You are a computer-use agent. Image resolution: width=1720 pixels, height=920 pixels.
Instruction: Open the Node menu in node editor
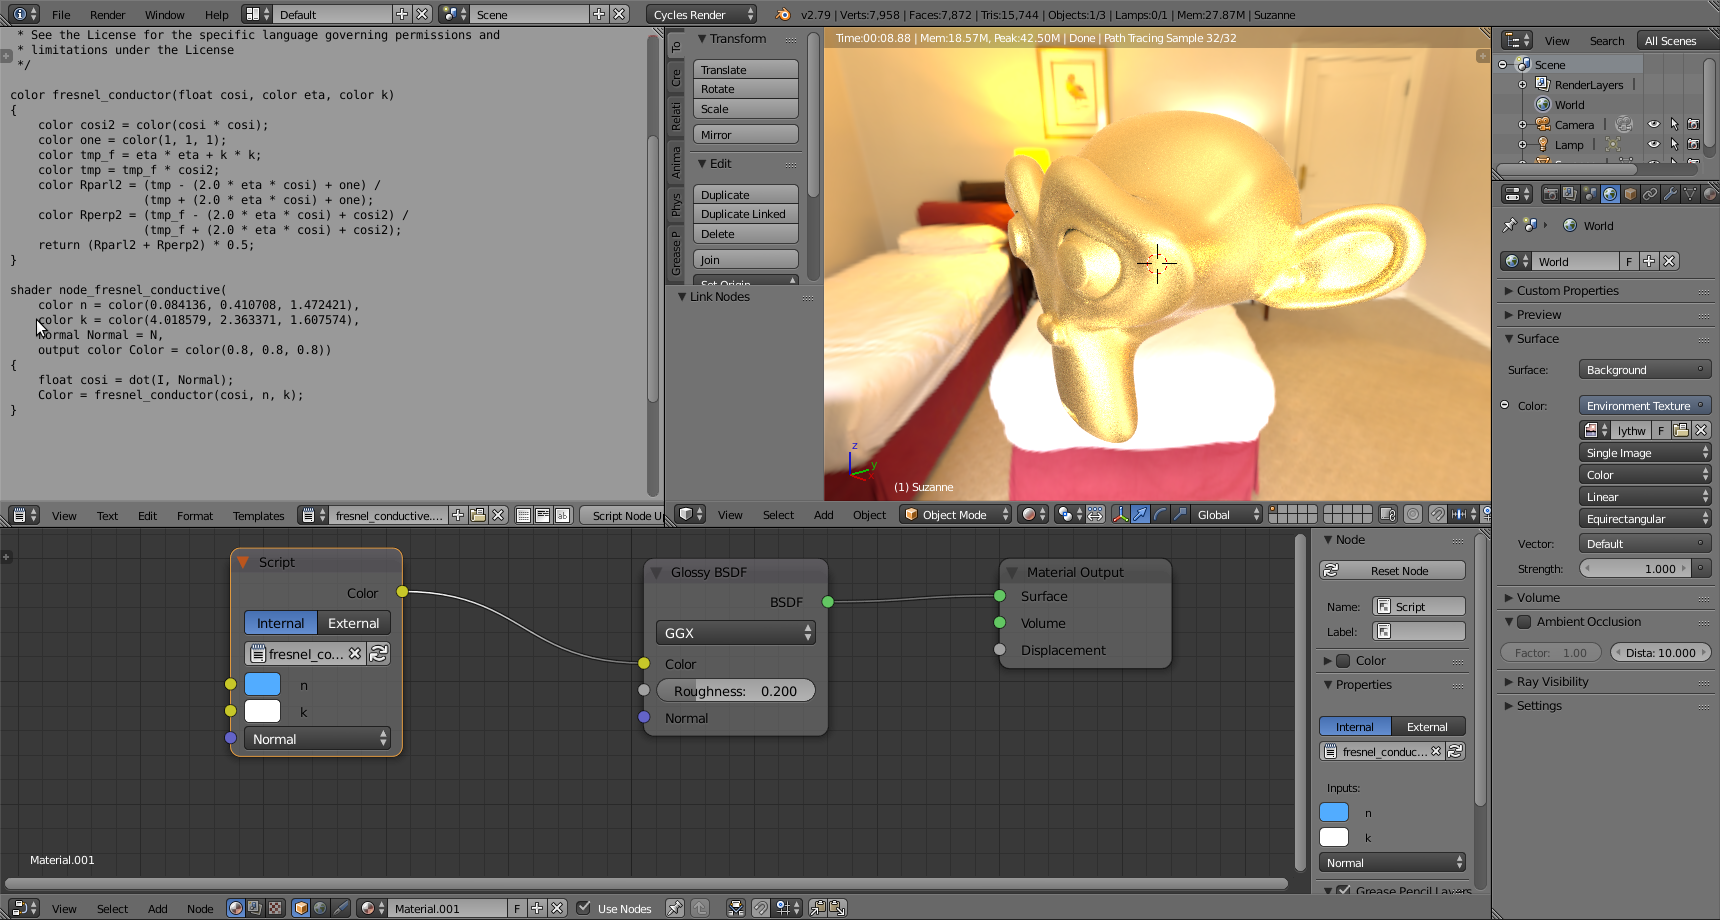200,909
